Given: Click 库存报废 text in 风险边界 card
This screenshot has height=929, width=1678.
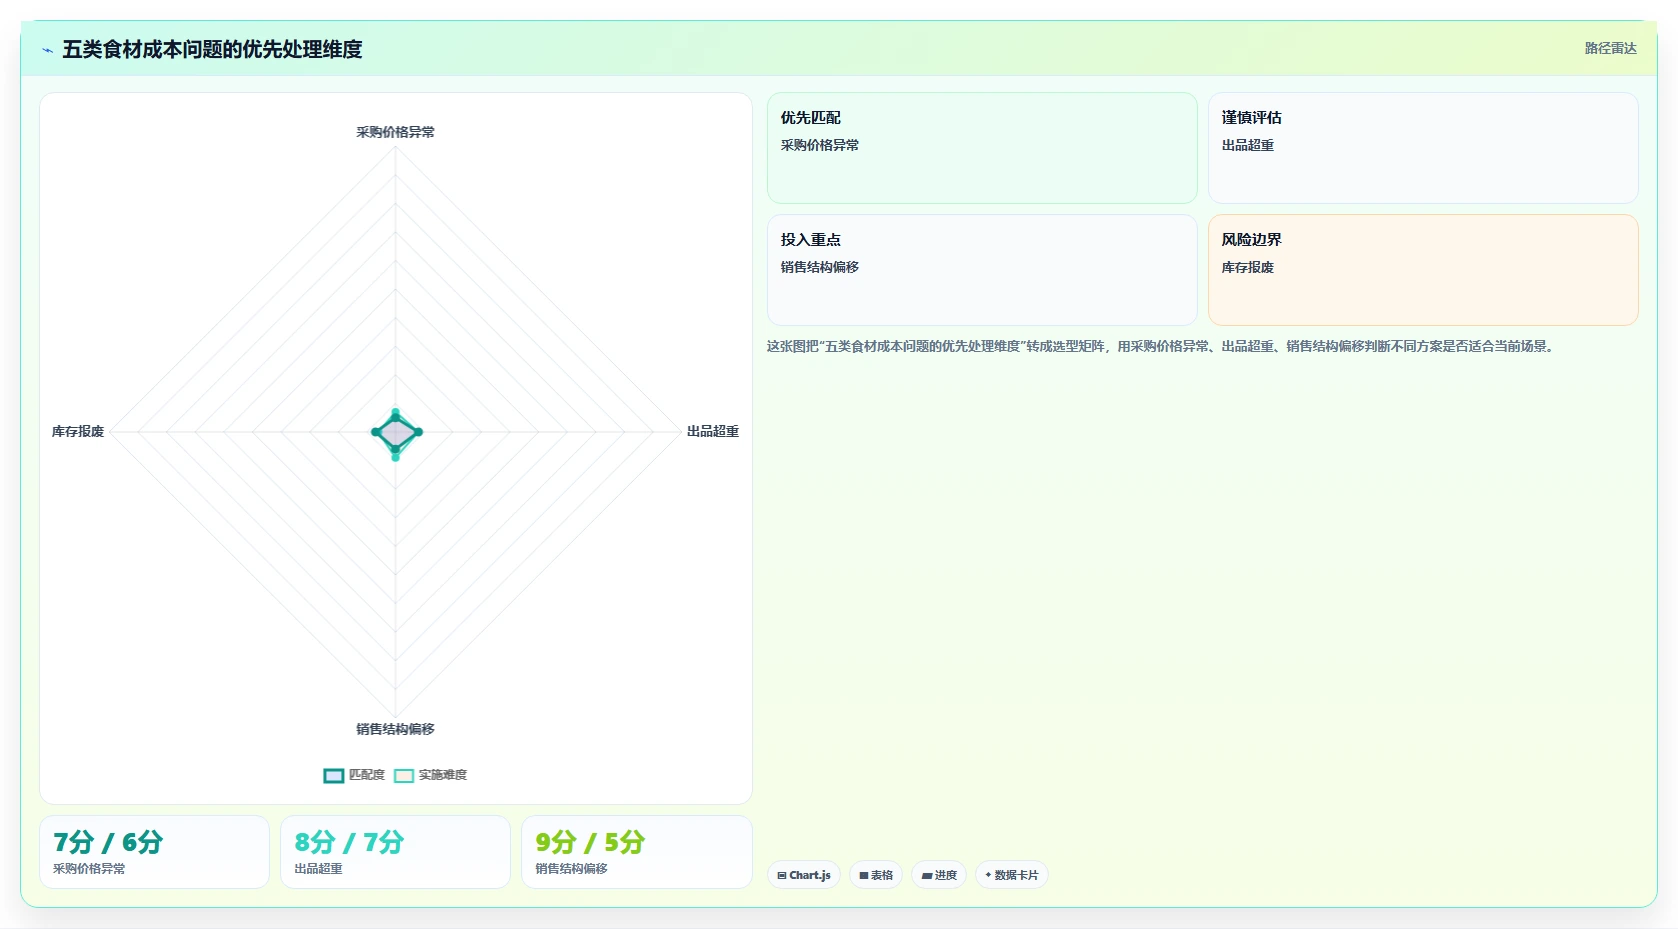Looking at the screenshot, I should click(x=1247, y=267).
